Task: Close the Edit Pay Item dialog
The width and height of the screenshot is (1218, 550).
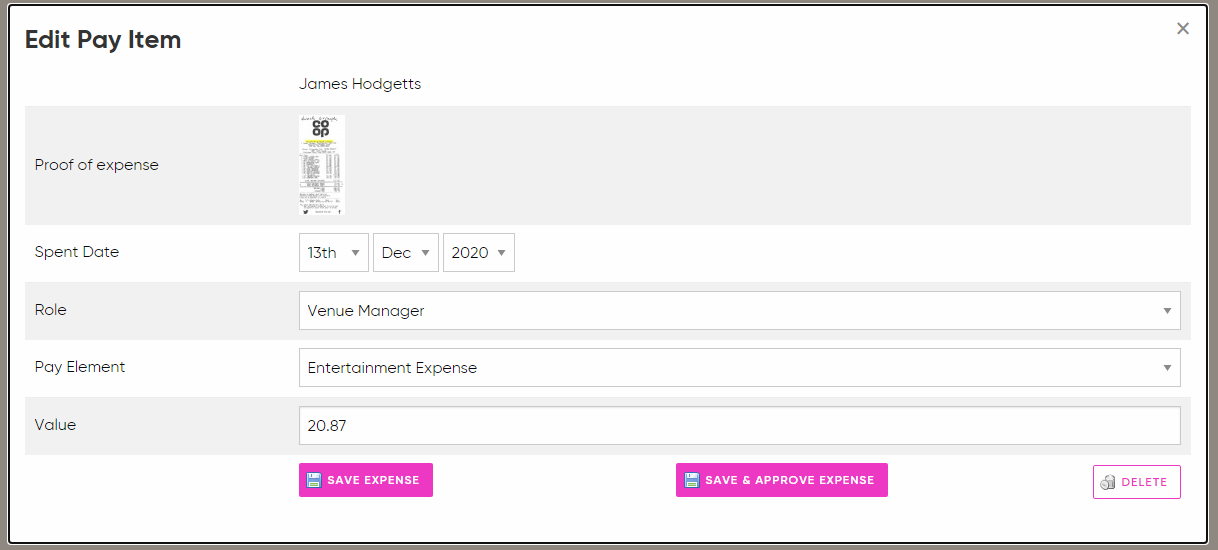Action: 1183,29
